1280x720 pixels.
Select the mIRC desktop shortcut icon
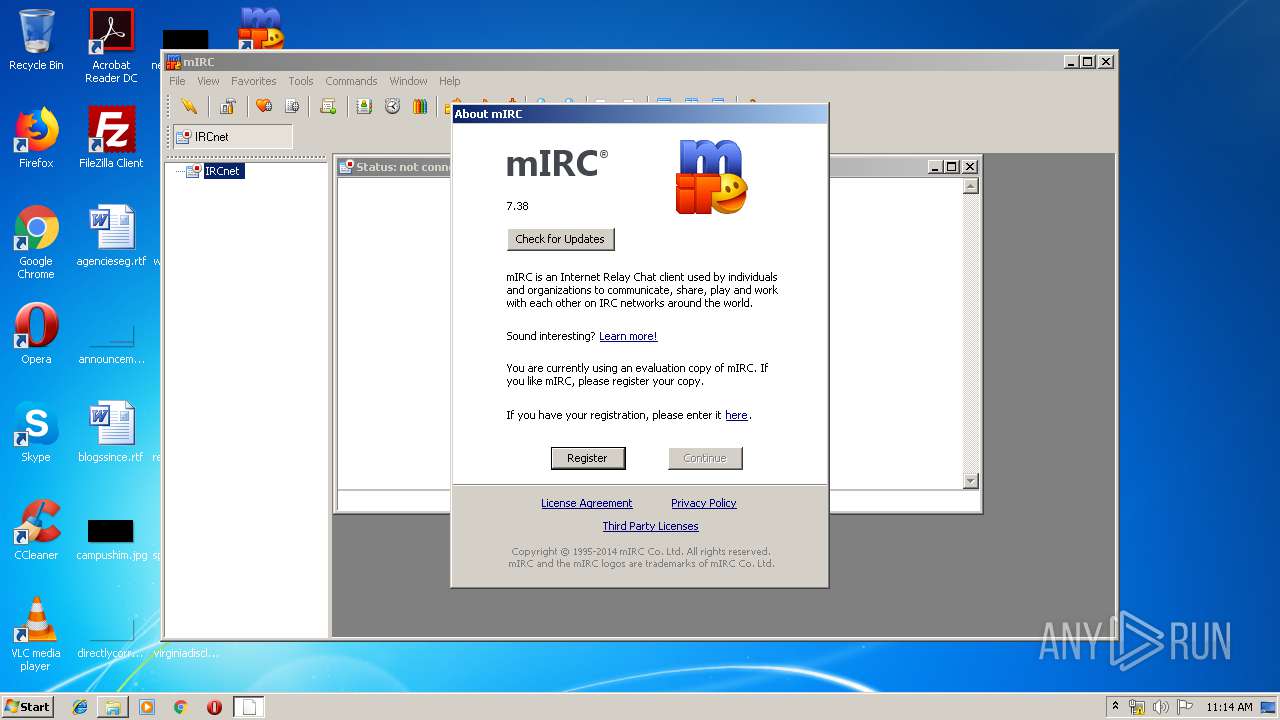(x=261, y=28)
